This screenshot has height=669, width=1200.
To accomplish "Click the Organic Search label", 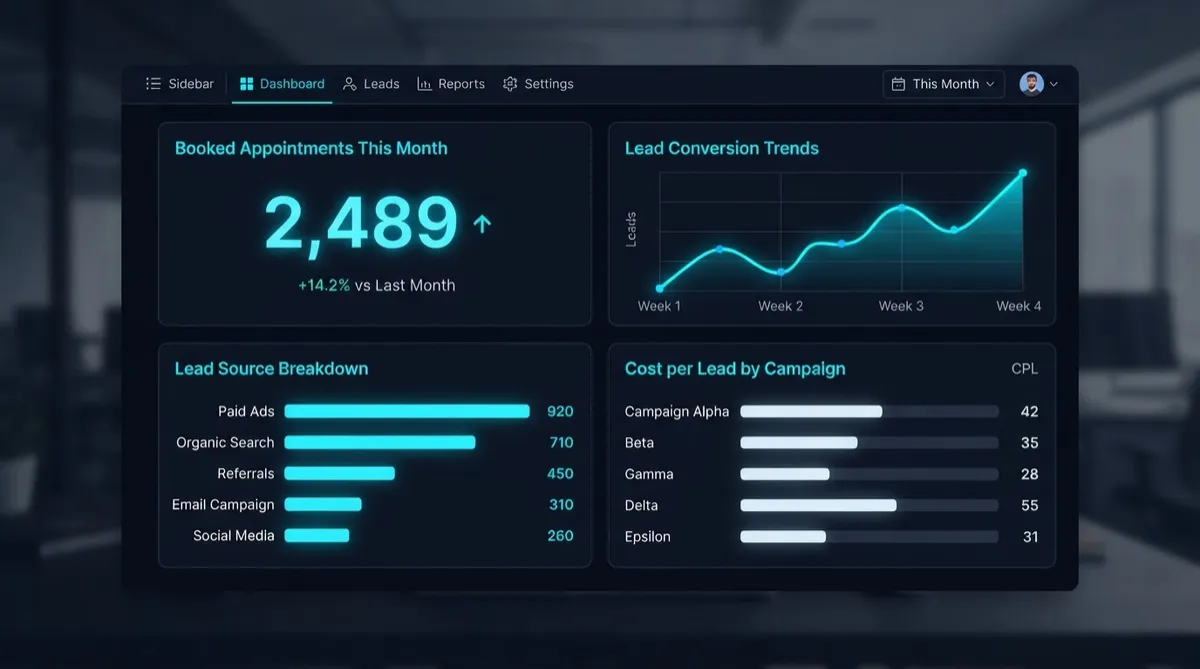I will (225, 442).
